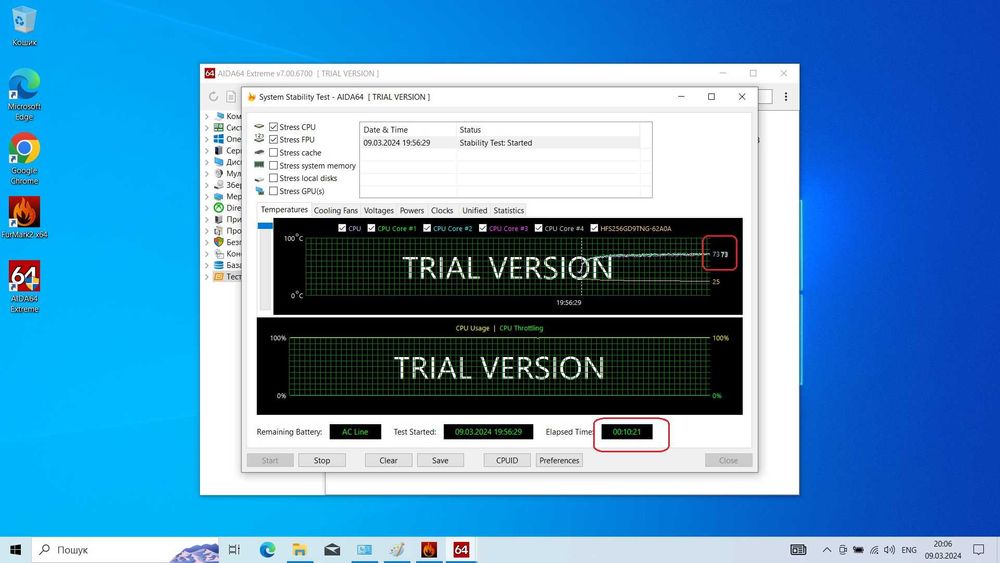Switch to the Voltages tab
The height and width of the screenshot is (563, 1000).
pos(379,210)
